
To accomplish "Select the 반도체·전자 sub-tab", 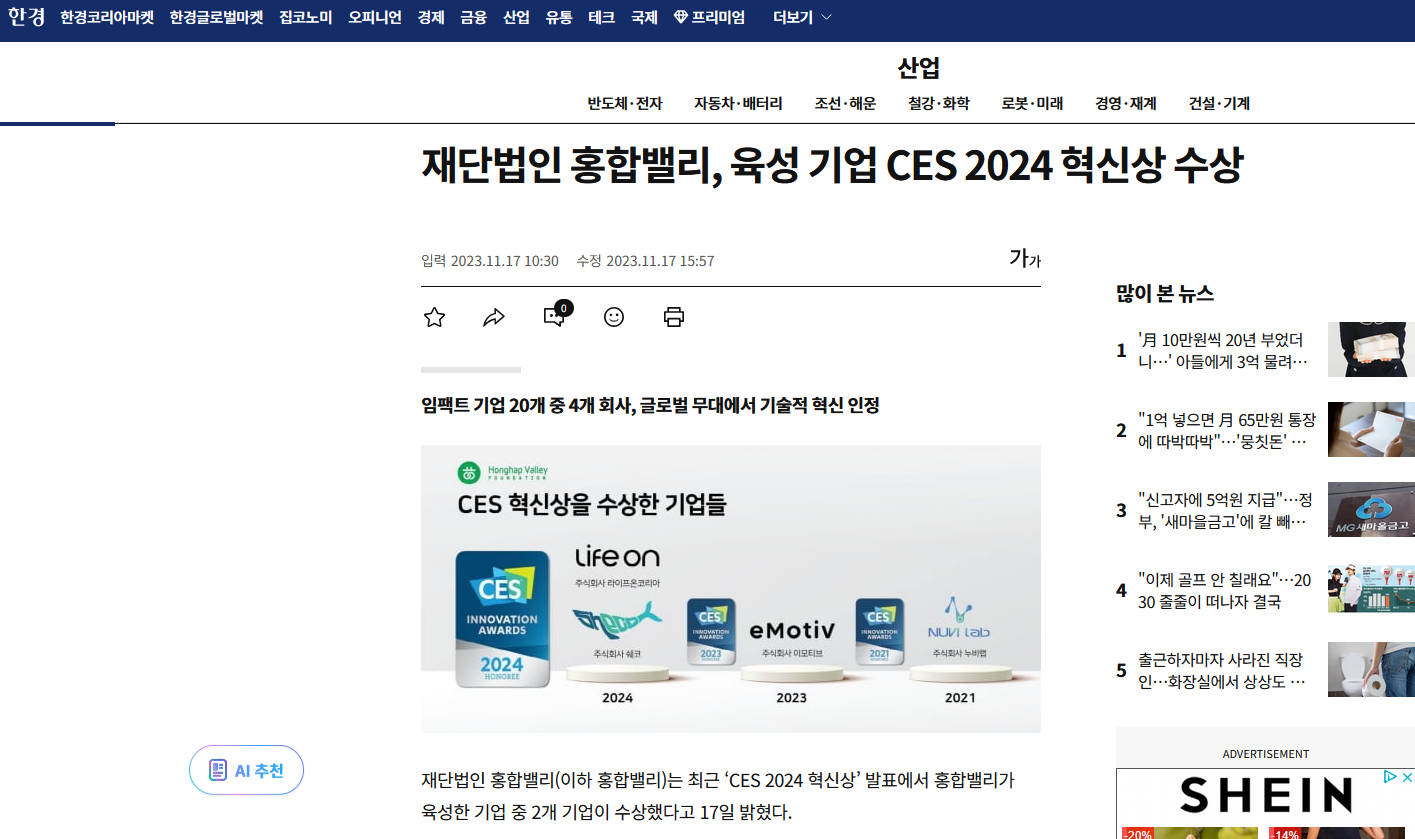I will pos(625,103).
